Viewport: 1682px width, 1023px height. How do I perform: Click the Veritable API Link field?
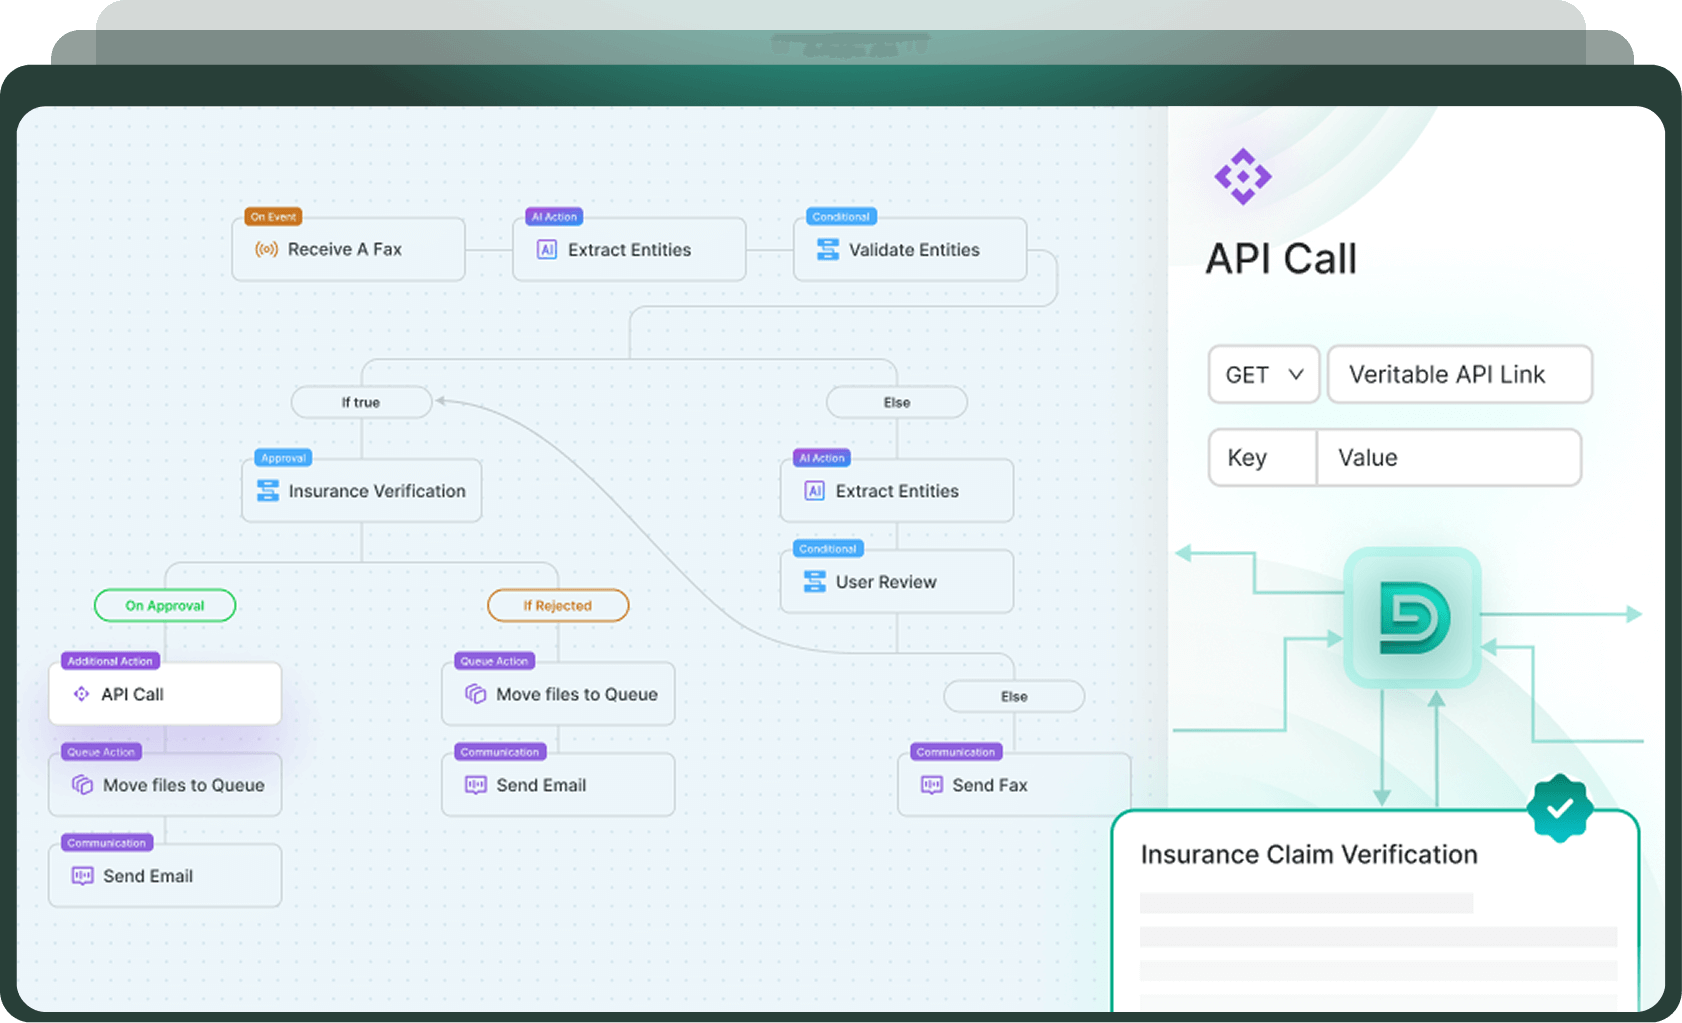click(x=1460, y=374)
